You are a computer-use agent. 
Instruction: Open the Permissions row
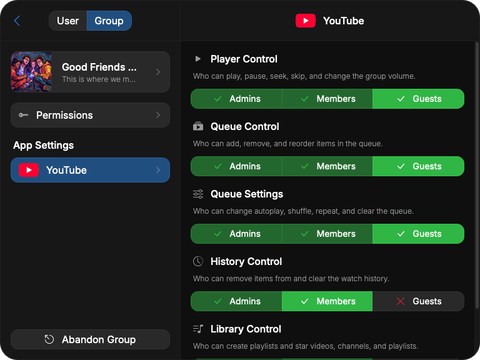[90, 115]
